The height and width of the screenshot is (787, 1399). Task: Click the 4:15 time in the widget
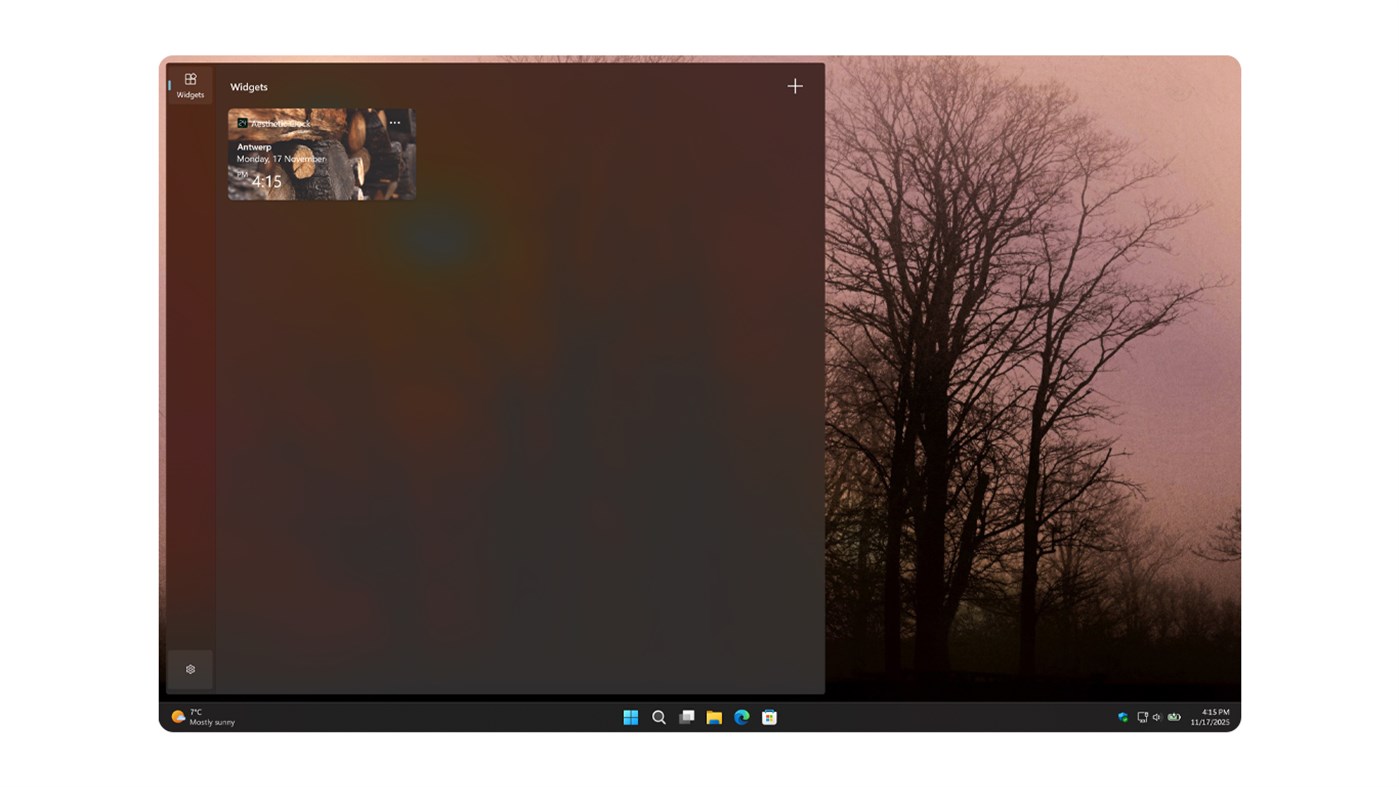267,182
